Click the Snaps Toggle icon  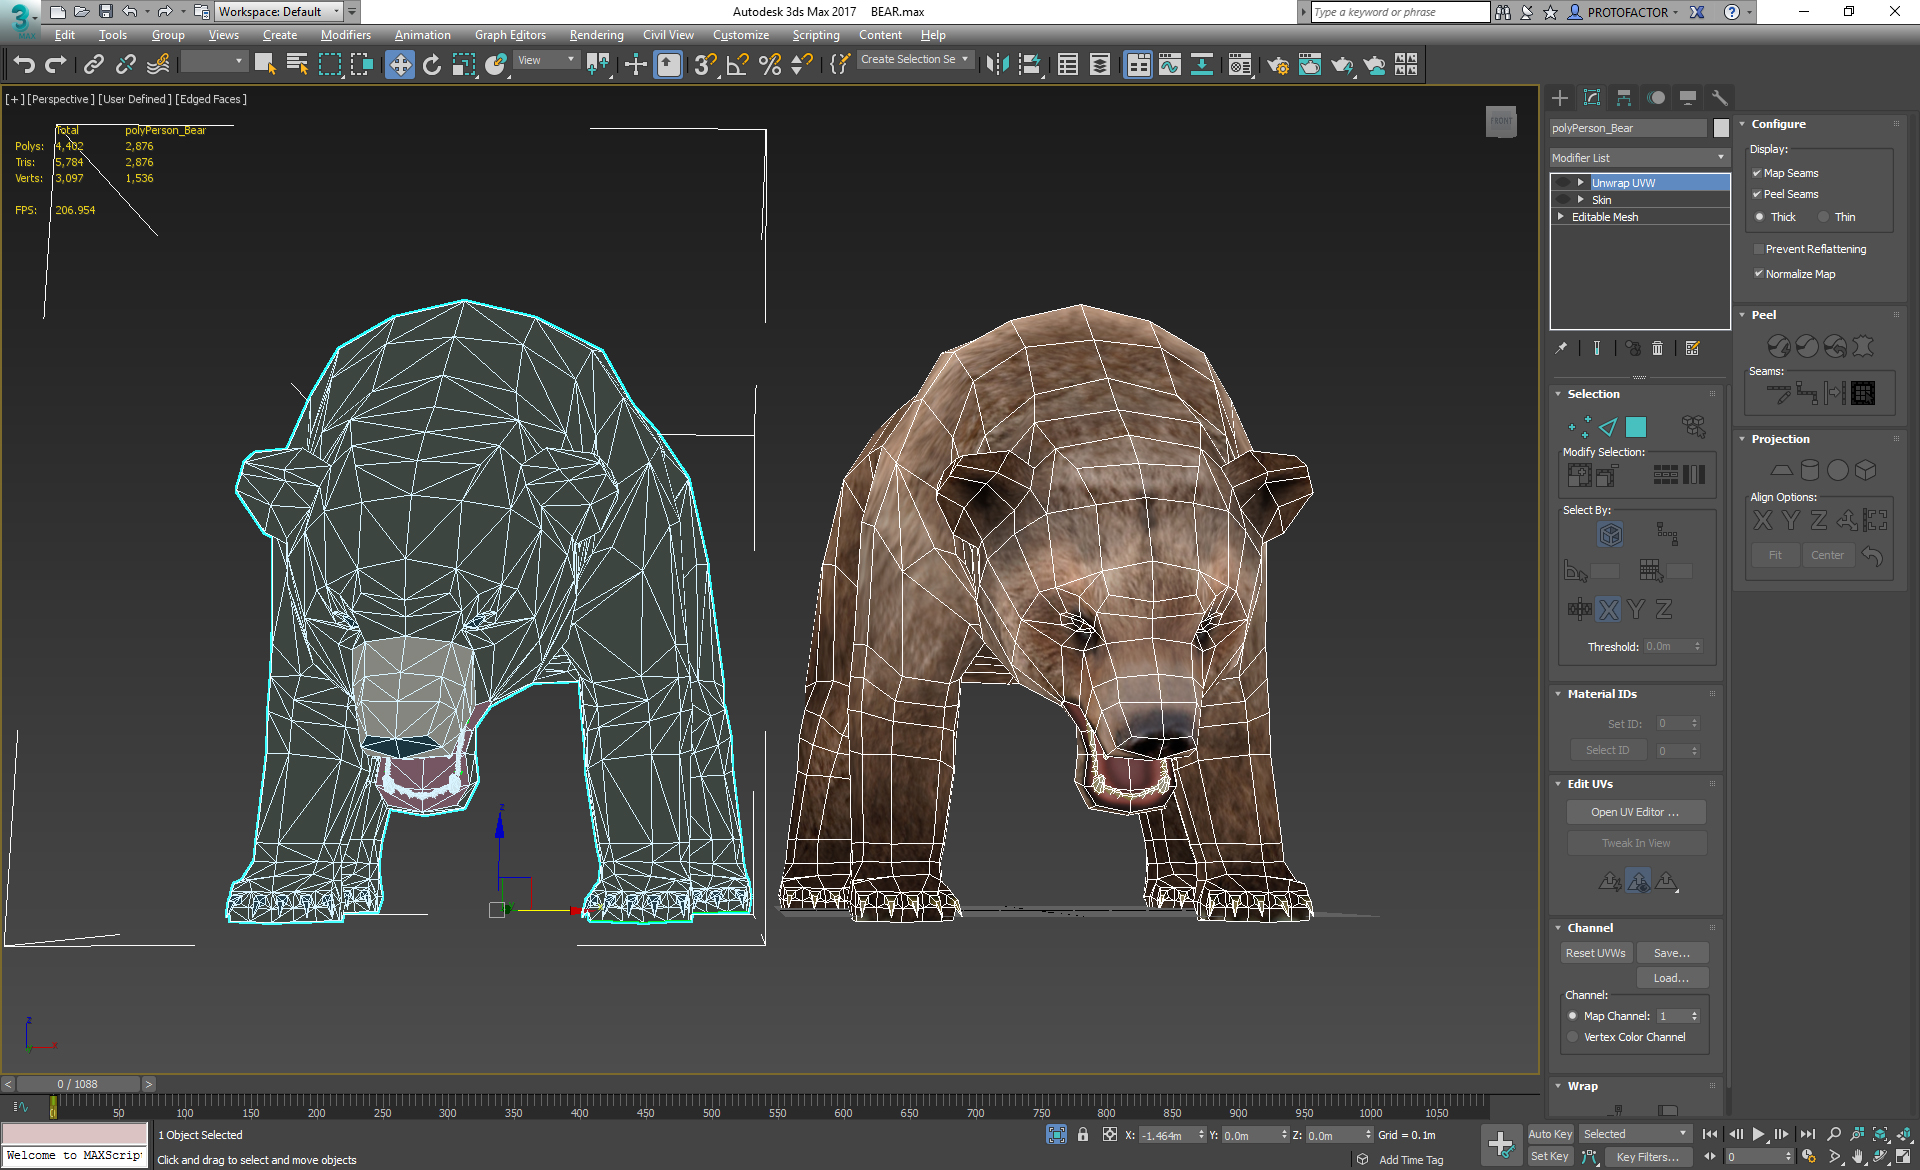[703, 64]
